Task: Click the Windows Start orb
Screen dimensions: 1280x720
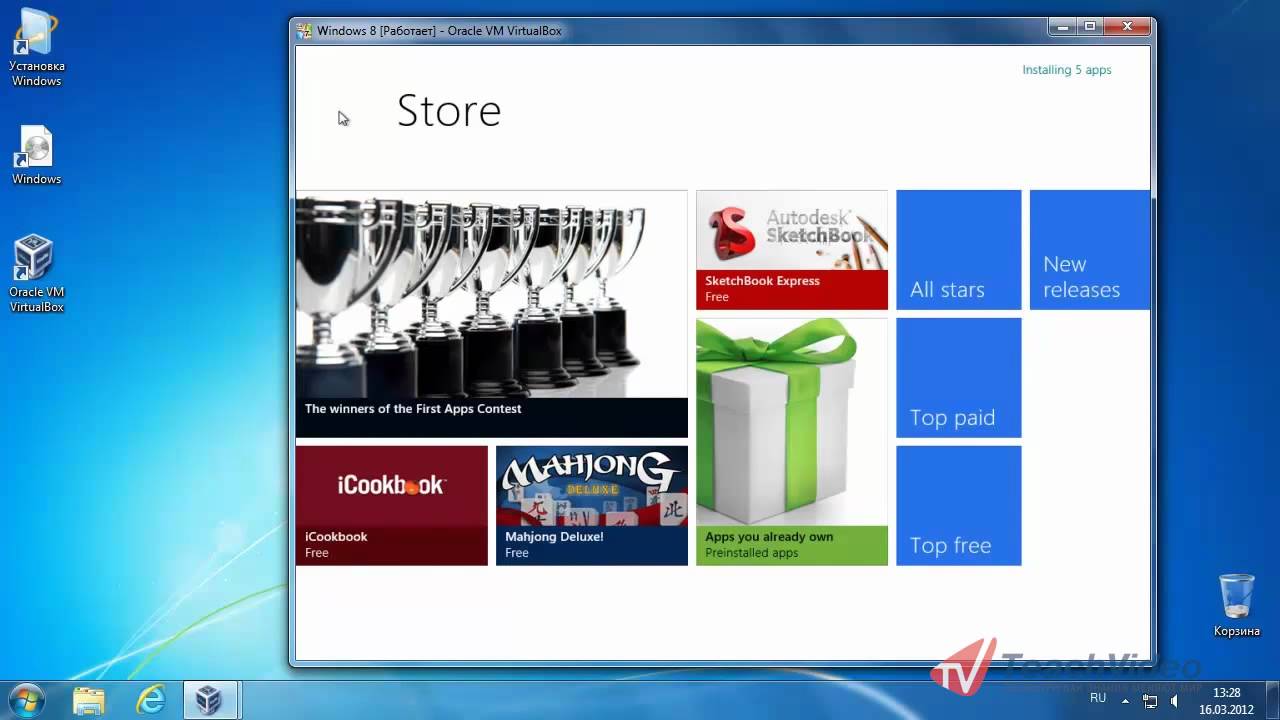Action: [x=26, y=699]
